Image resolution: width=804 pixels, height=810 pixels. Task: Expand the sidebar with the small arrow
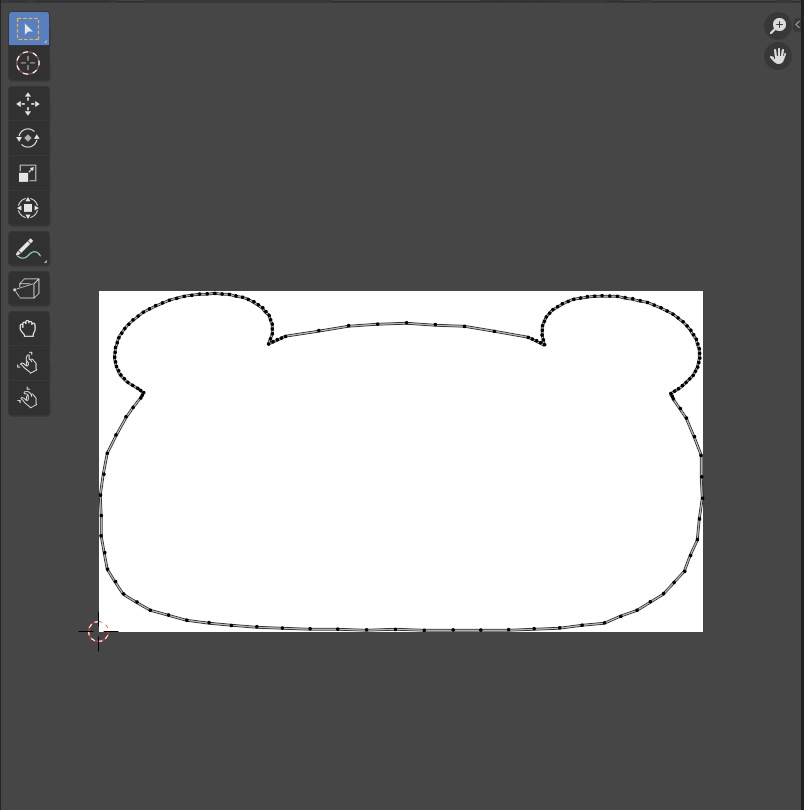pyautogui.click(x=798, y=25)
